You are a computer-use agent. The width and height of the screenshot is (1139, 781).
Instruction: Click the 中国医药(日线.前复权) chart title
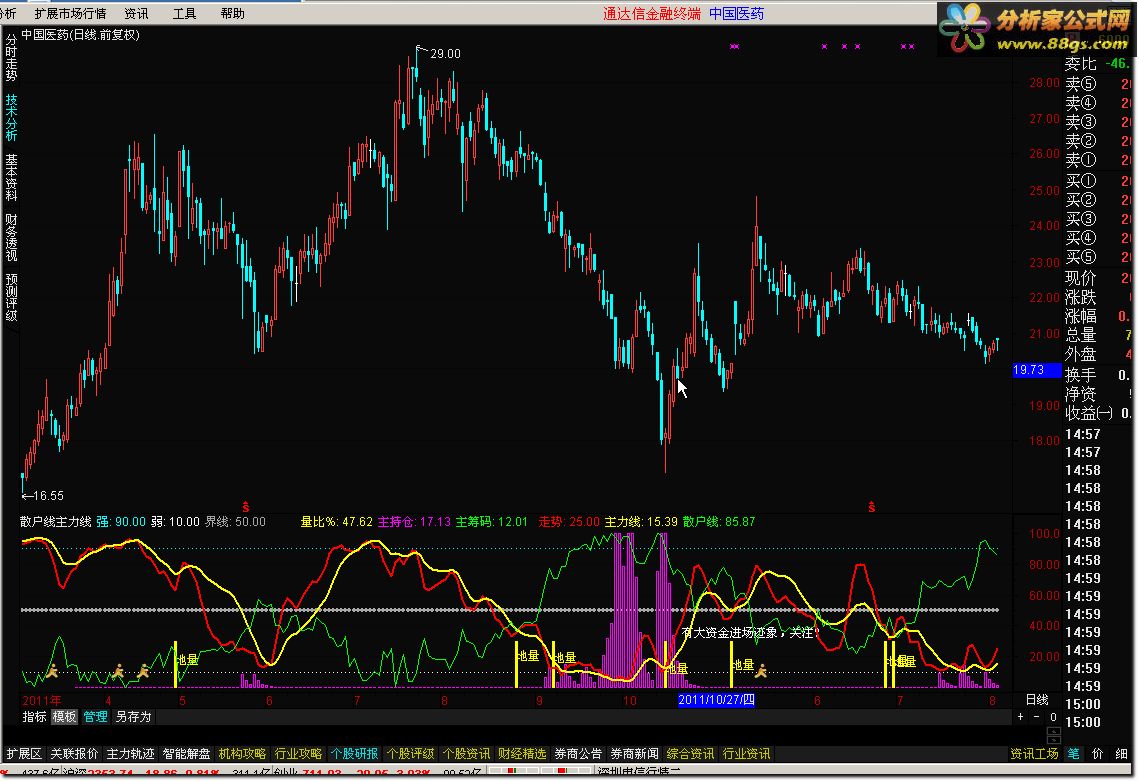coord(81,35)
